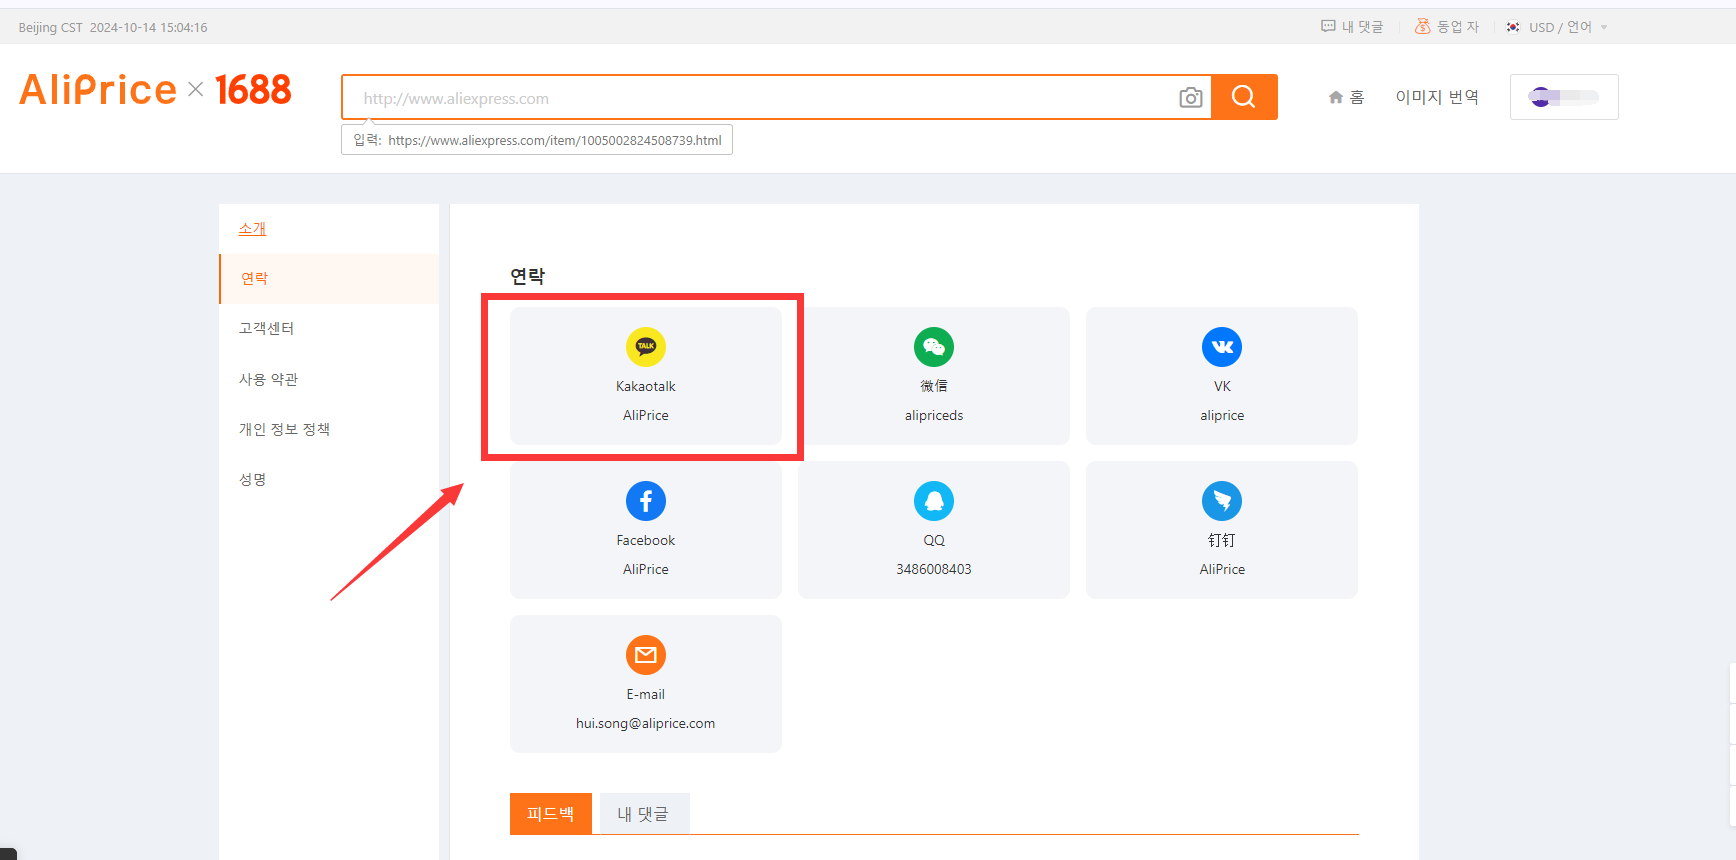Select 연락 in the sidebar
Viewport: 1736px width, 860px height.
329,279
